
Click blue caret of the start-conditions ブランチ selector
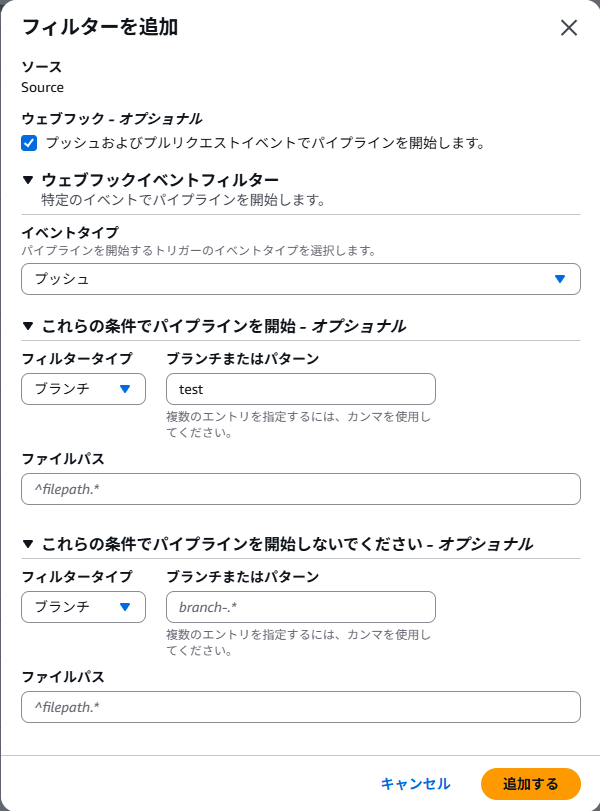(x=125, y=389)
